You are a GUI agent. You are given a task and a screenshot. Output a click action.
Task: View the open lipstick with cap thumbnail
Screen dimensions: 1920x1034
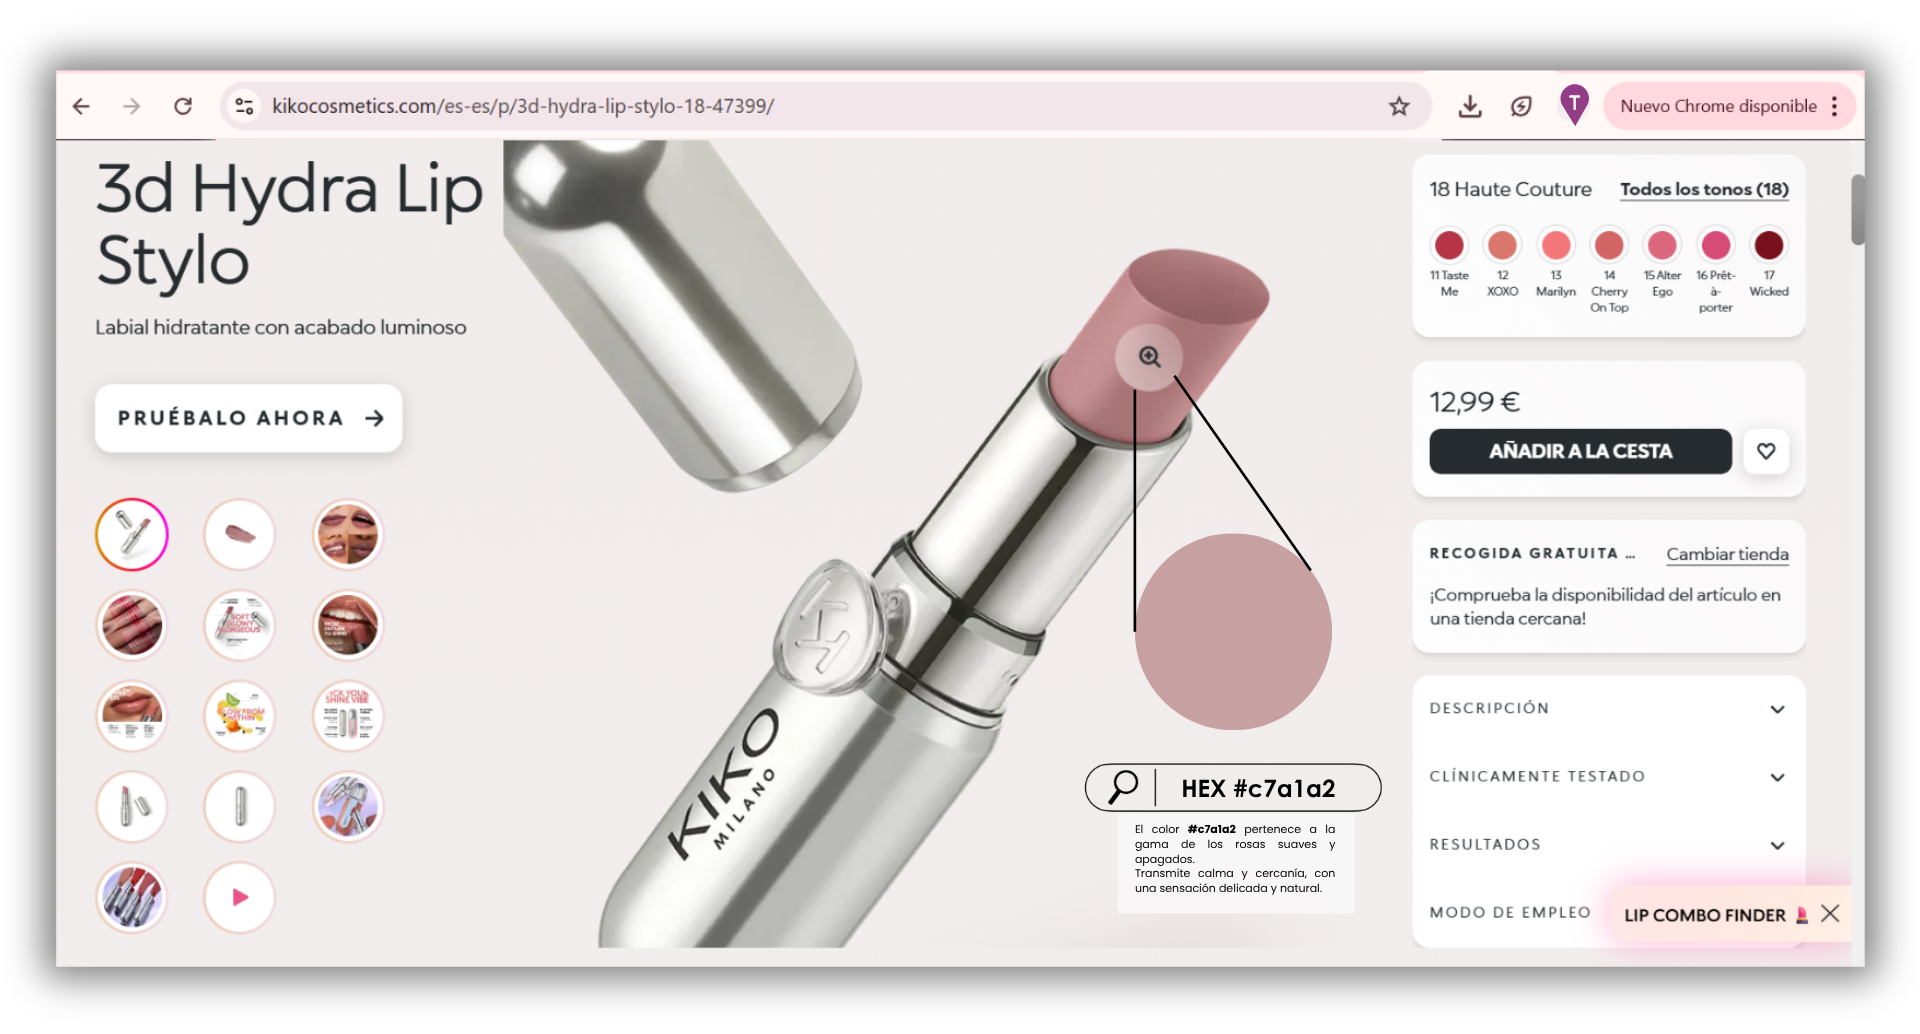pyautogui.click(x=132, y=806)
